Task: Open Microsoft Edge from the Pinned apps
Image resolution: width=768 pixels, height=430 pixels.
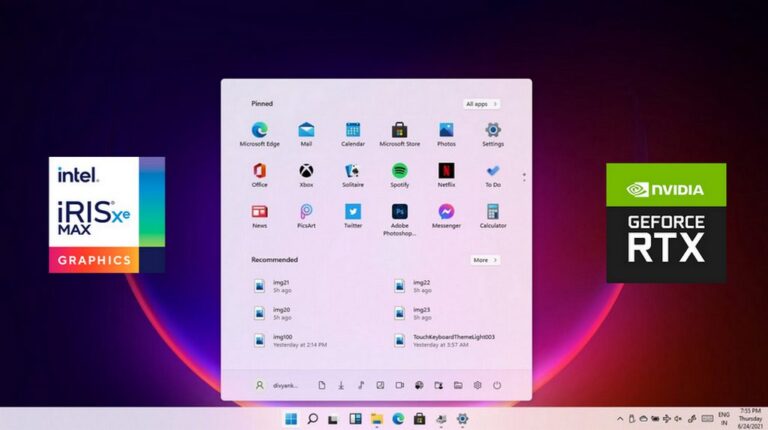Action: click(259, 134)
